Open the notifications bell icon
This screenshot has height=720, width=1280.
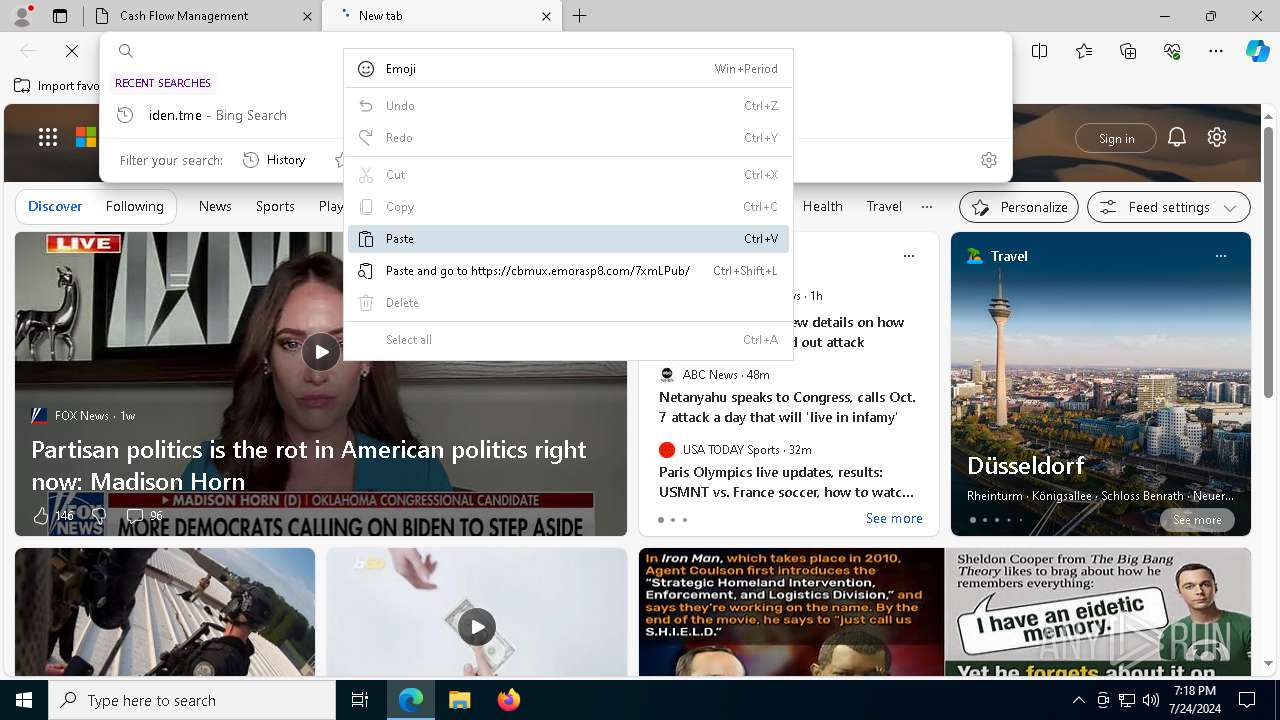tap(1177, 138)
